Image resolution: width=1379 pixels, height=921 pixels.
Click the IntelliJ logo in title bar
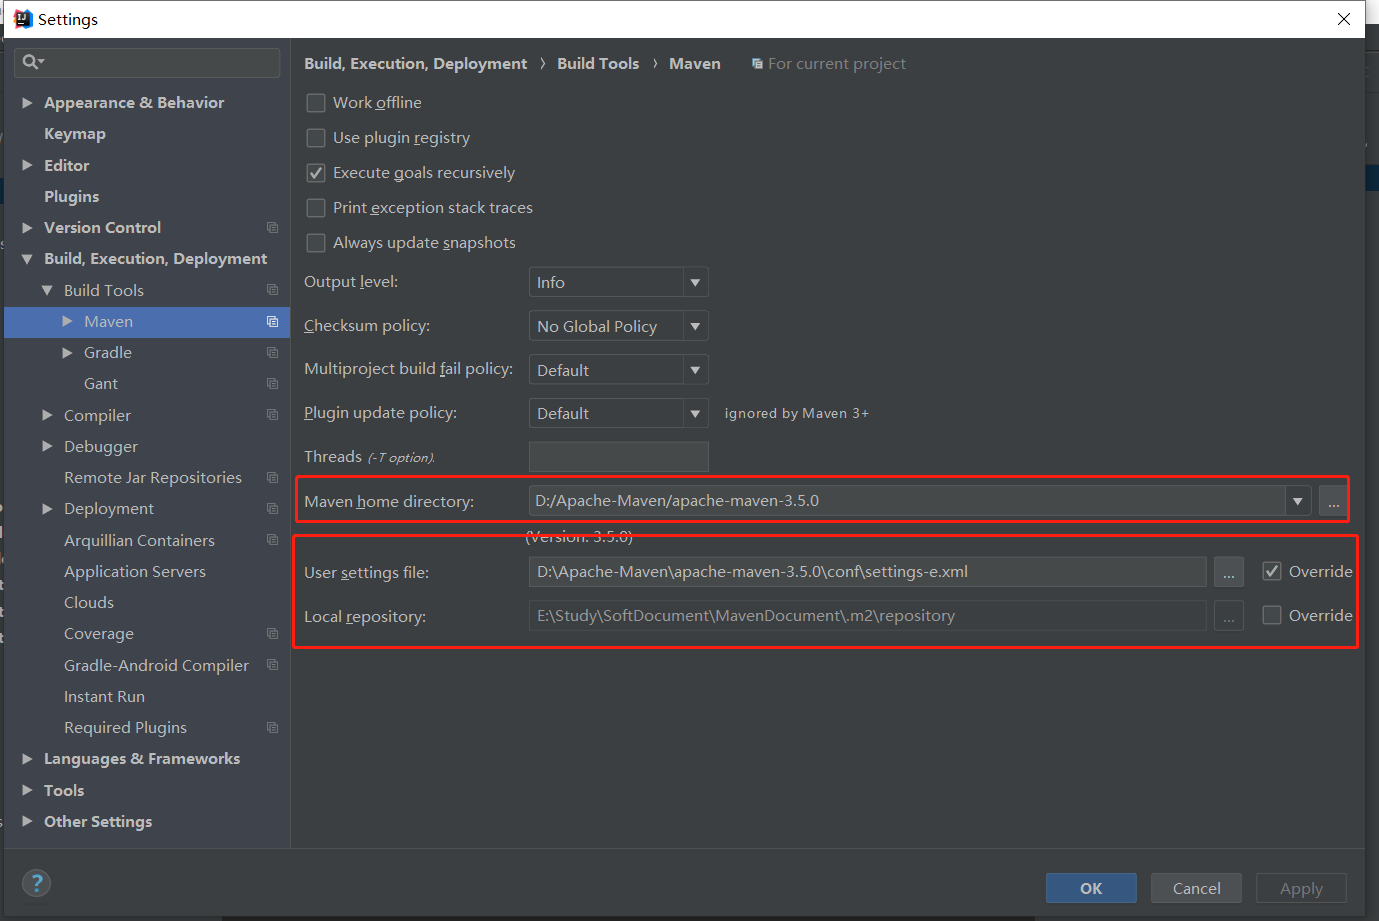[x=23, y=19]
